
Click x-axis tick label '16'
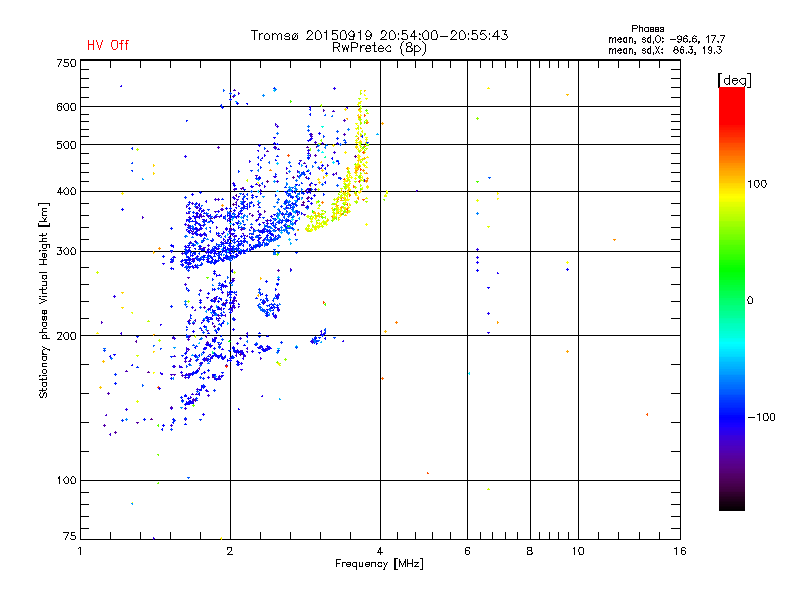click(680, 551)
